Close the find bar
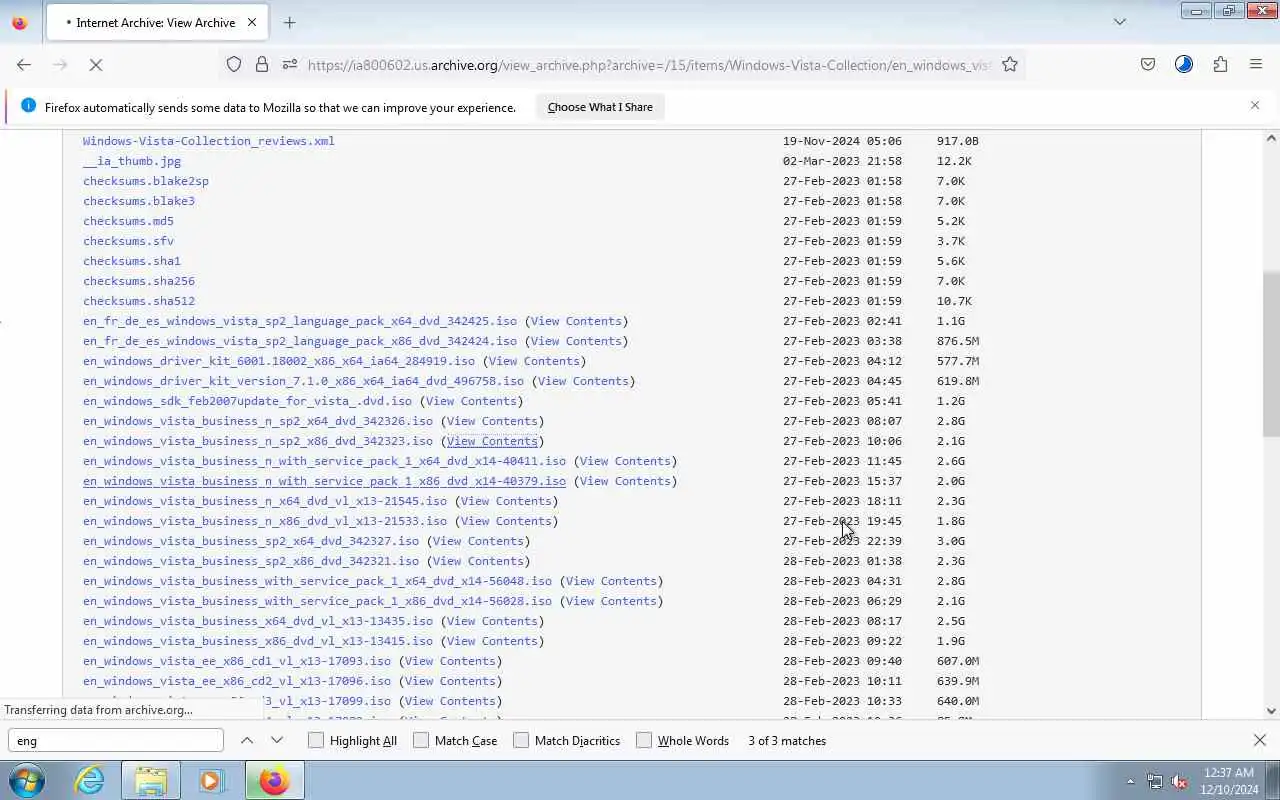 1260,740
